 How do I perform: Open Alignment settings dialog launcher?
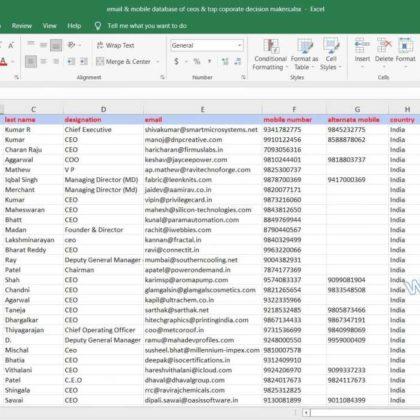(x=162, y=77)
